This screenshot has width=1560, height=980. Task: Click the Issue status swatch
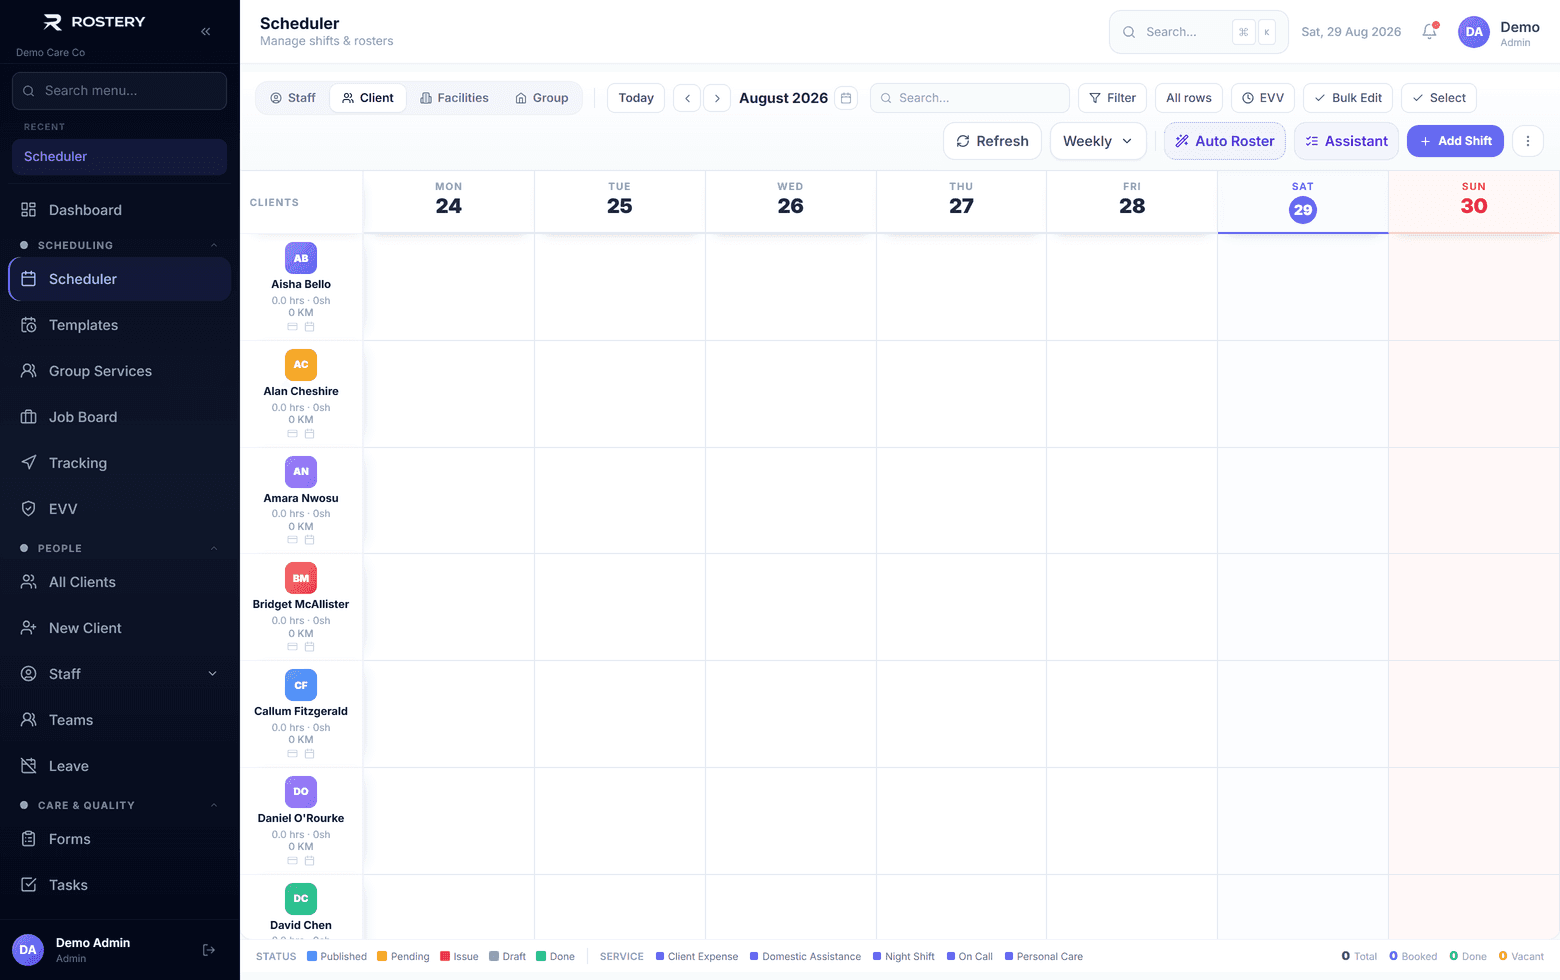click(x=445, y=957)
